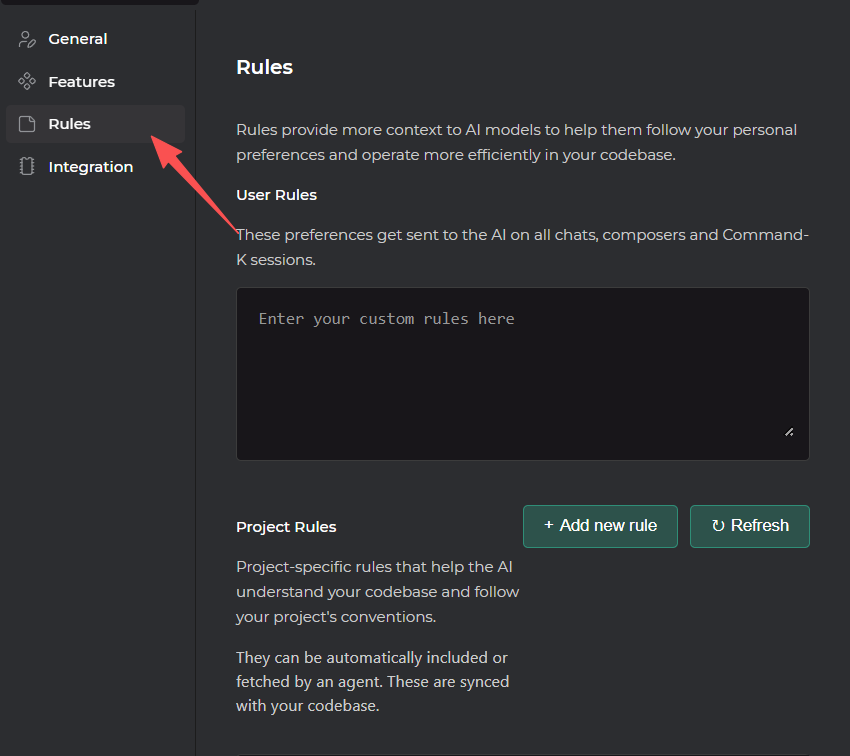
Task: Click the red arrow annotation pointing to Rules
Action: (194, 183)
